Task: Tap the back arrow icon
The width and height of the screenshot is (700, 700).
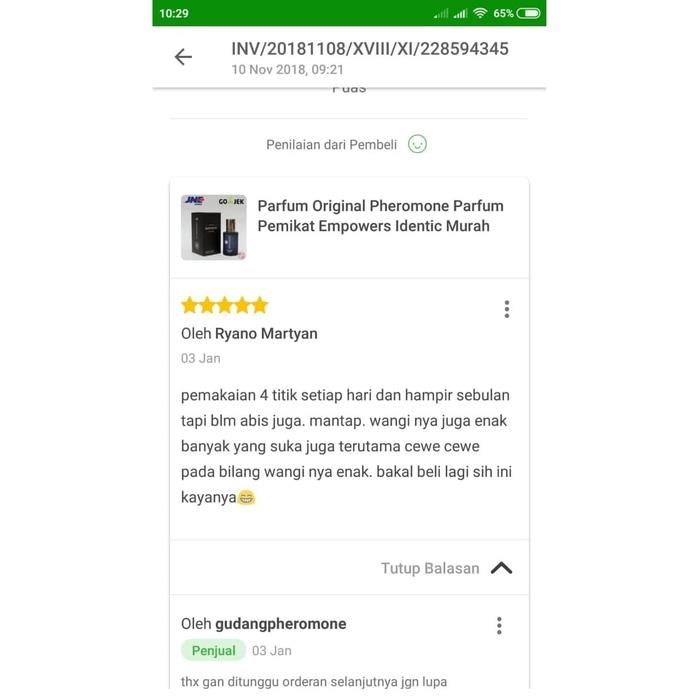Action: (x=183, y=57)
